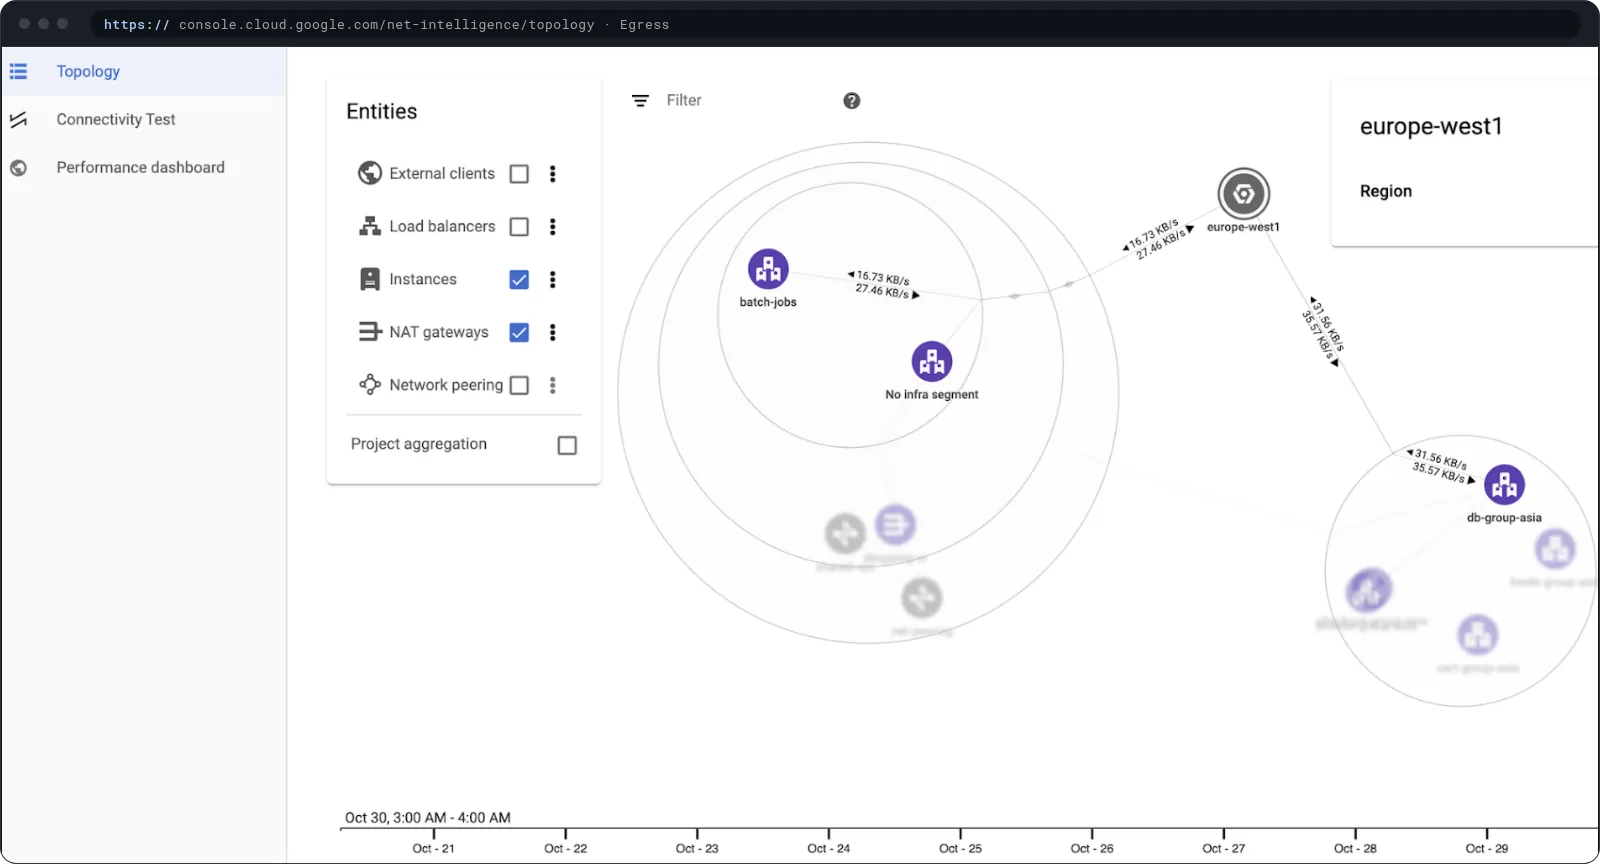Open Instances more options menu
Screen dimensions: 1600x864
click(553, 280)
